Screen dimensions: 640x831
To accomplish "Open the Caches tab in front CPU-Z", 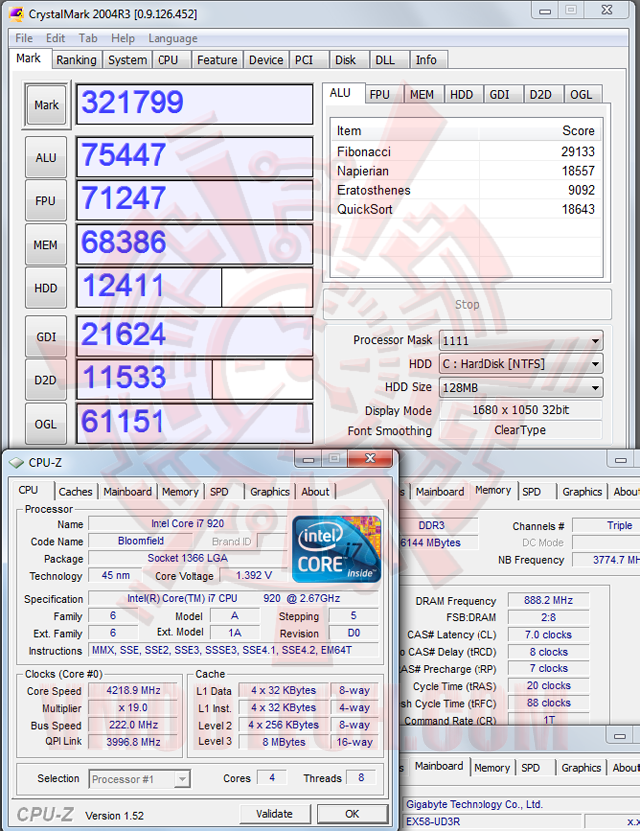I will [75, 491].
